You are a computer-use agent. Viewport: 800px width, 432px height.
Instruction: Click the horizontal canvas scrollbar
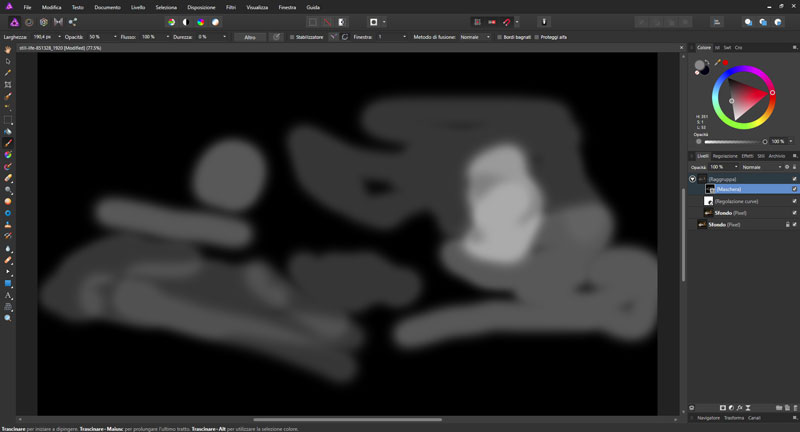tap(347, 420)
